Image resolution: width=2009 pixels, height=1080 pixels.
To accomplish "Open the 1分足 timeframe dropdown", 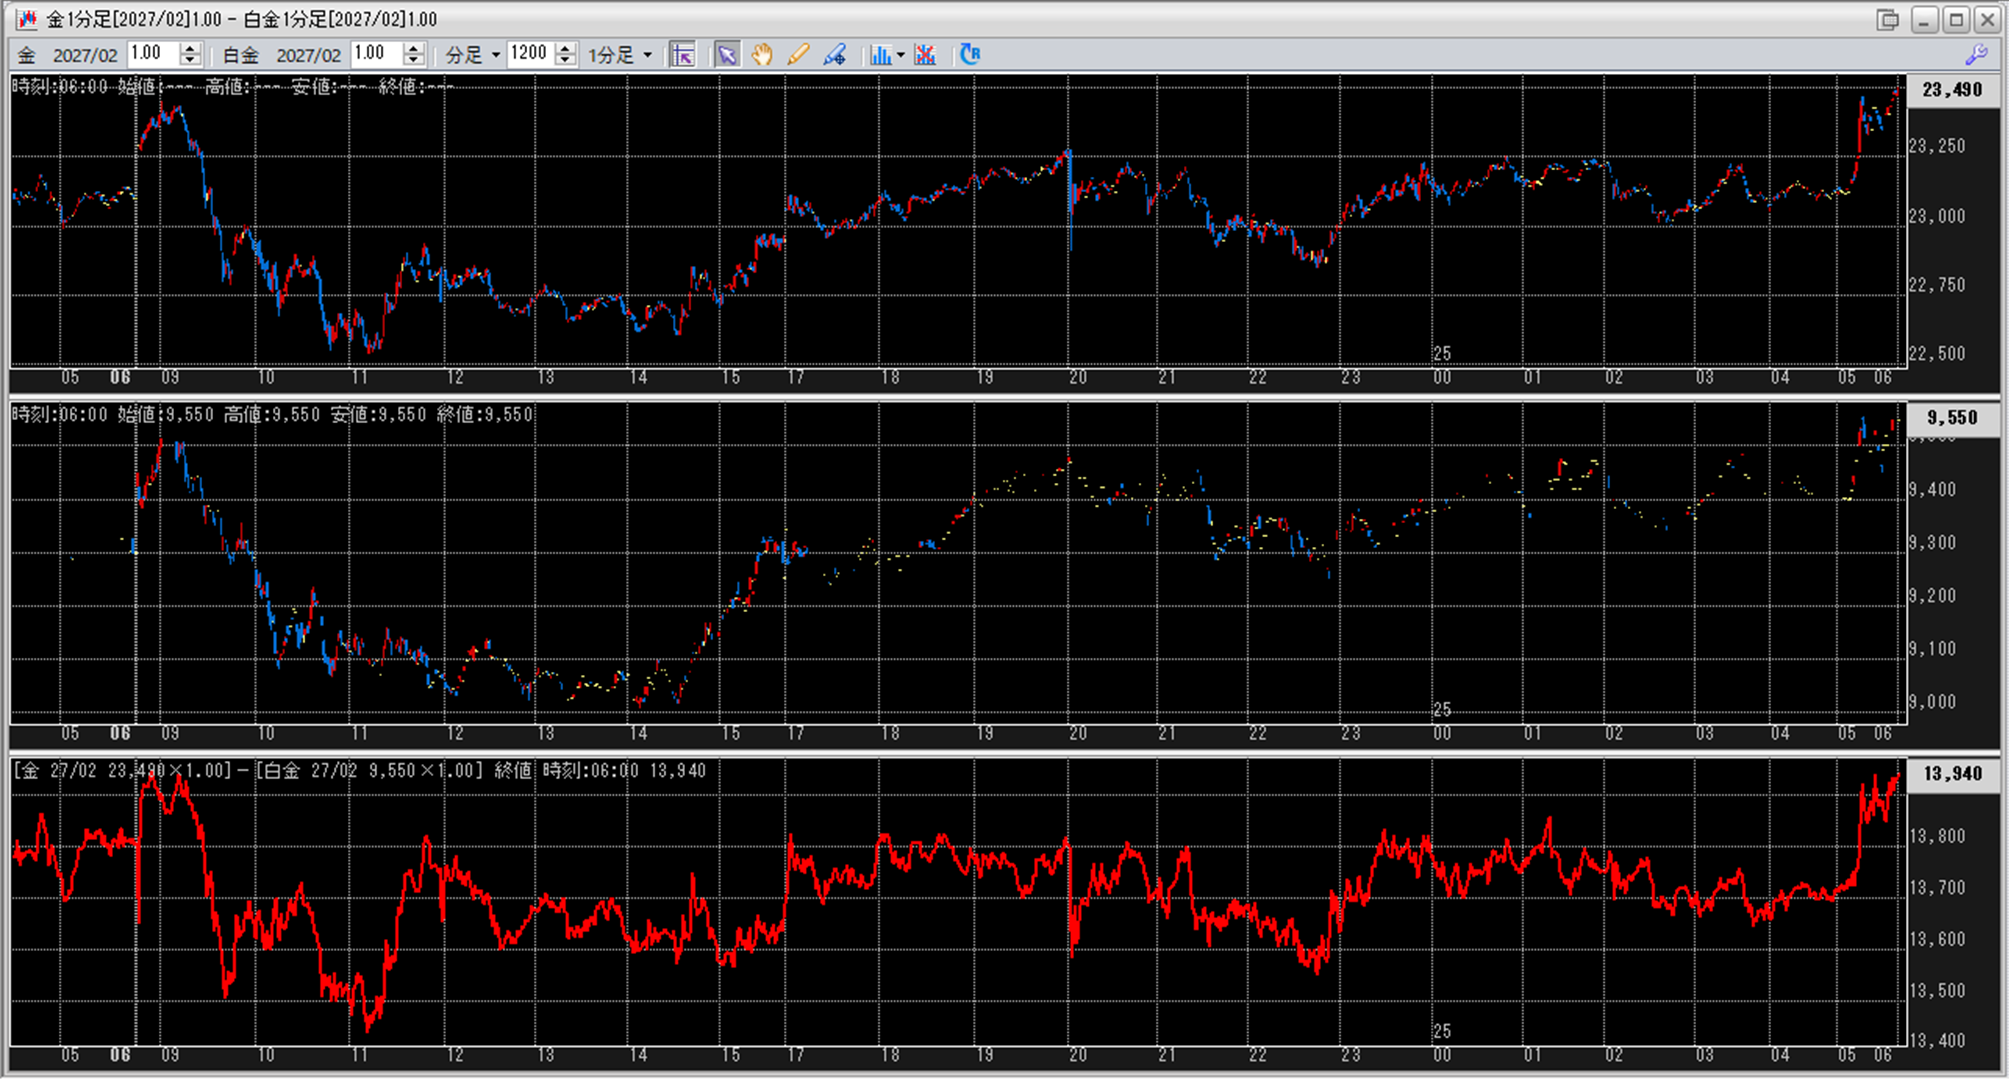I will point(647,55).
